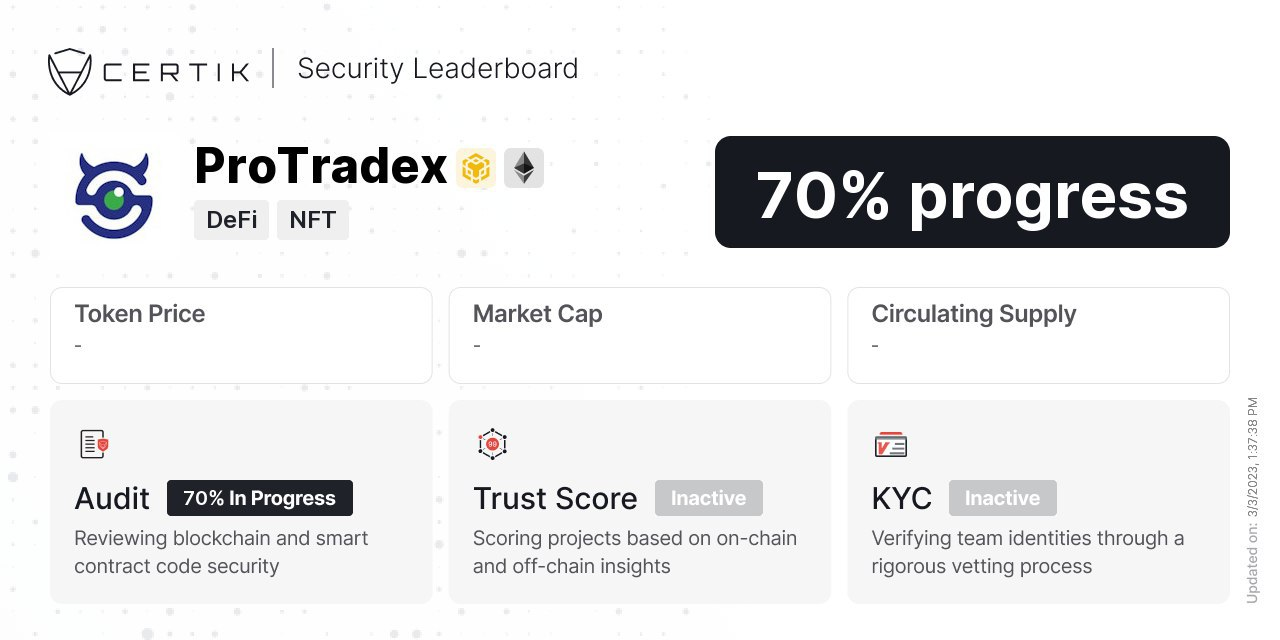Open the Circulating Supply card
Screen dimensions: 1280x640
[1038, 336]
